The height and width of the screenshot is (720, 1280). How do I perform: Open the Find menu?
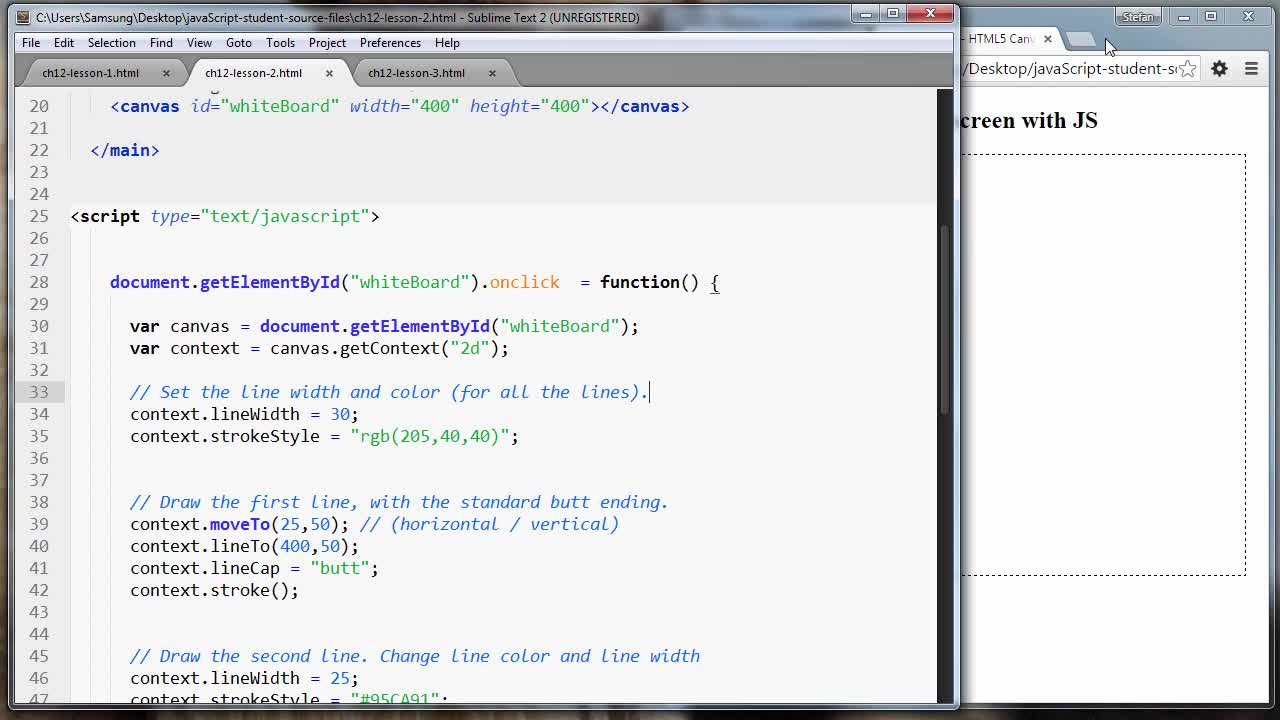tap(161, 43)
